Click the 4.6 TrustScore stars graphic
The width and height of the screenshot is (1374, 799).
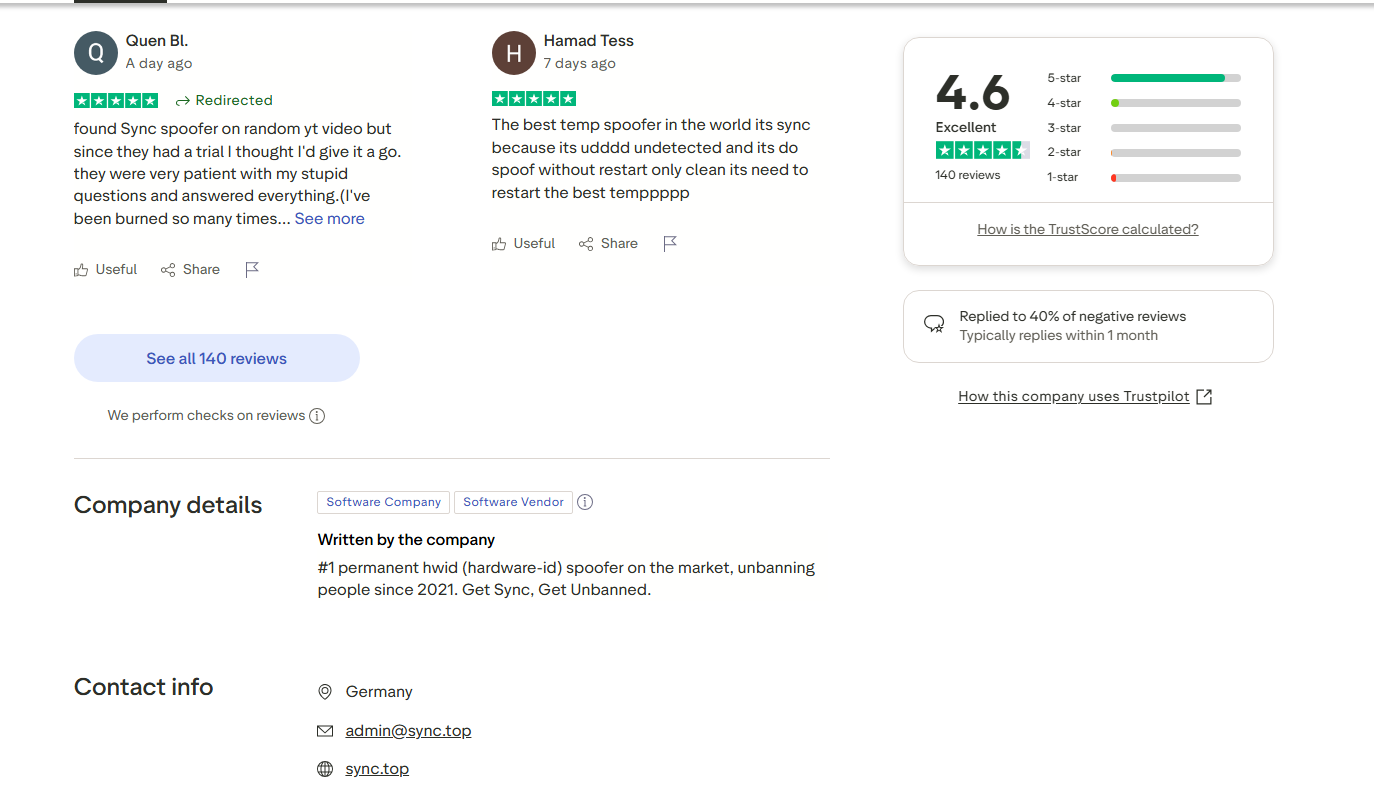[x=982, y=150]
